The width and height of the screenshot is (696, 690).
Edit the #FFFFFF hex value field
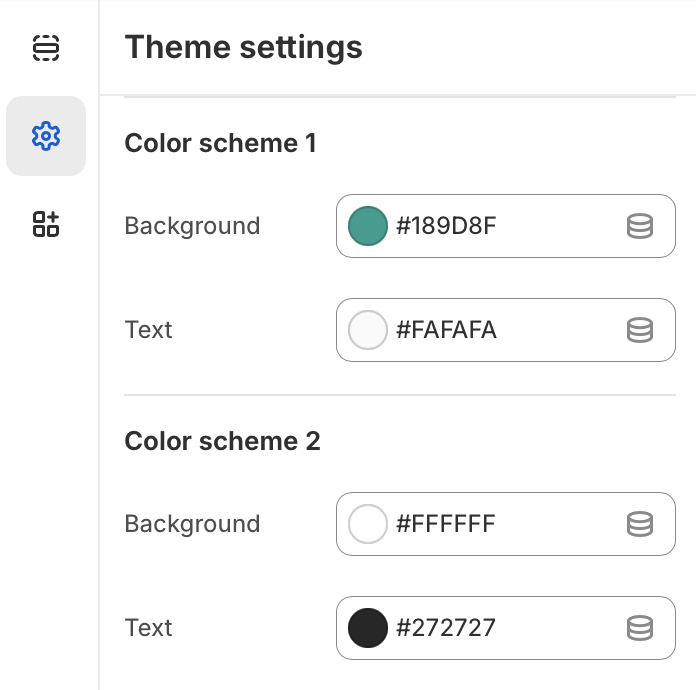pos(506,524)
